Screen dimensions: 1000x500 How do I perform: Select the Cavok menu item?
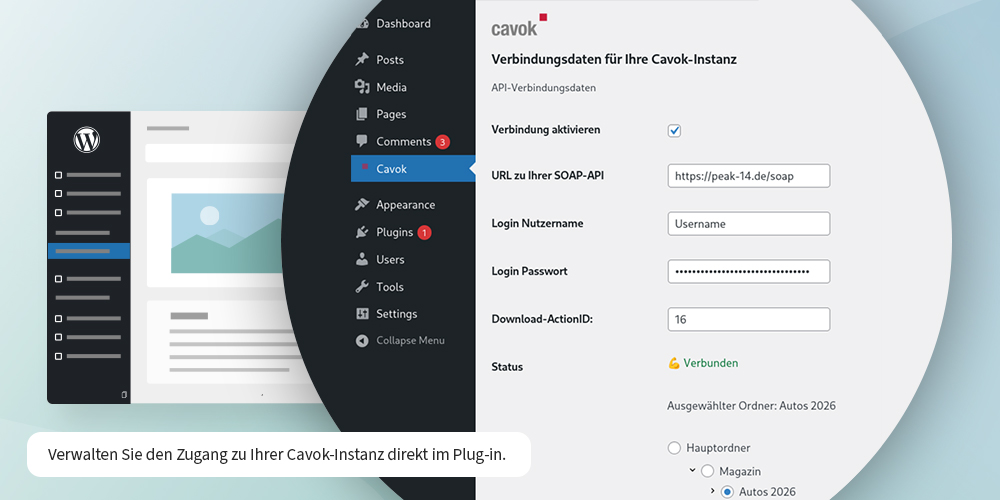(x=413, y=169)
